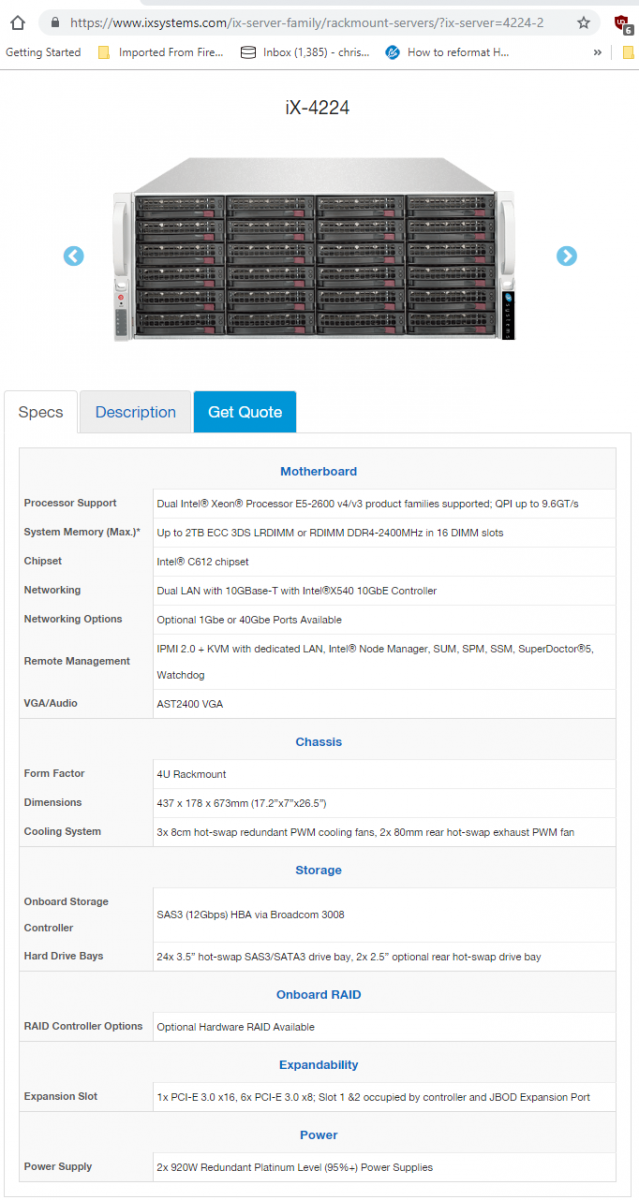
Task: Click the Networking Options label
Action: (73, 619)
